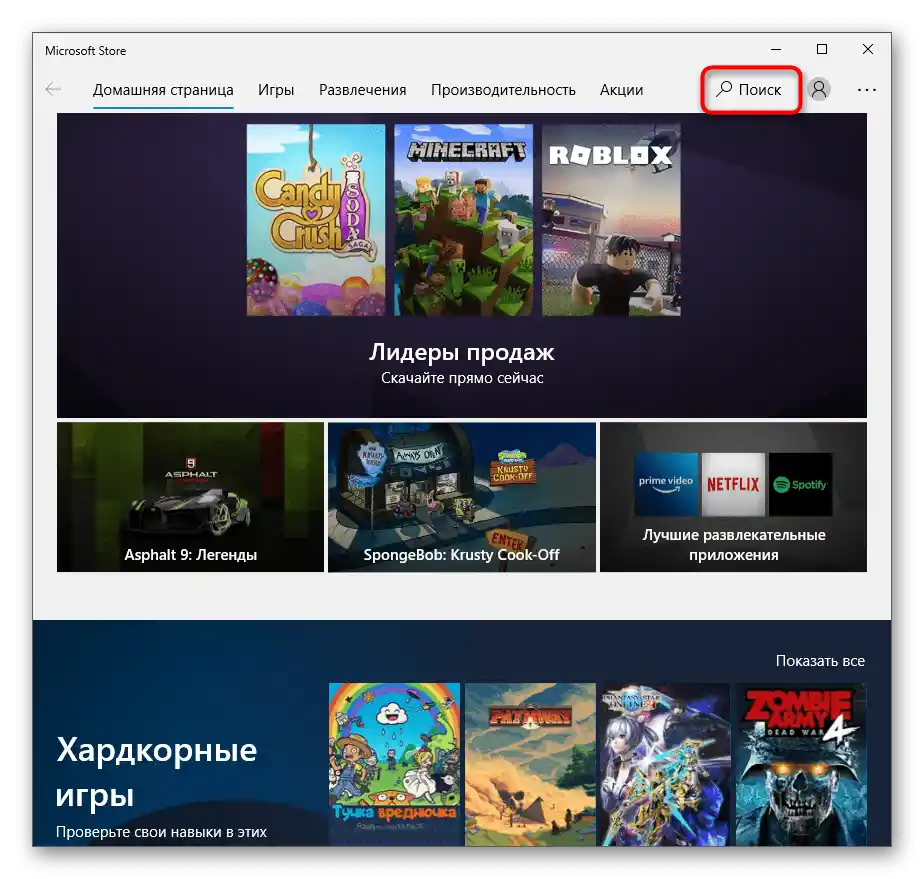Open the user account icon
This screenshot has width=924, height=879.
[x=819, y=90]
